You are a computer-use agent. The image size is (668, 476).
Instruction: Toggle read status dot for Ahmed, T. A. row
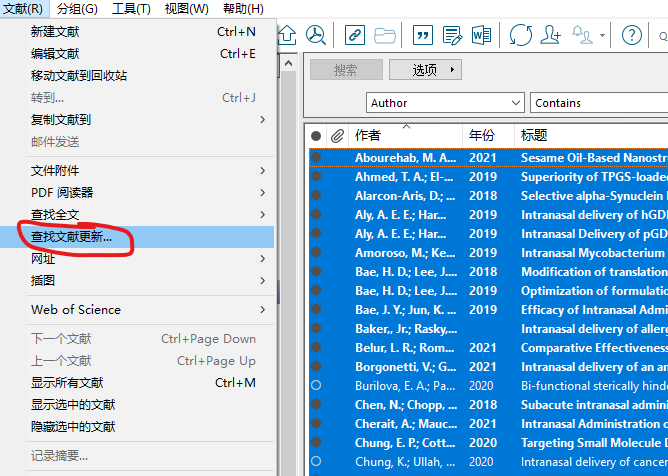(316, 176)
